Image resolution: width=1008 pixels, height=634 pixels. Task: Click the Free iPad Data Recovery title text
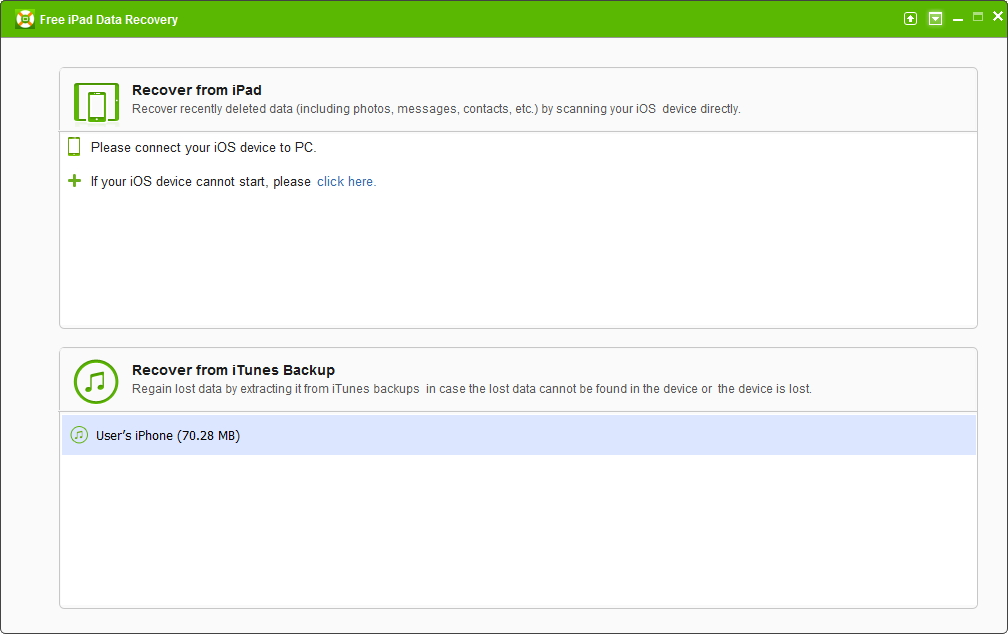[x=111, y=20]
